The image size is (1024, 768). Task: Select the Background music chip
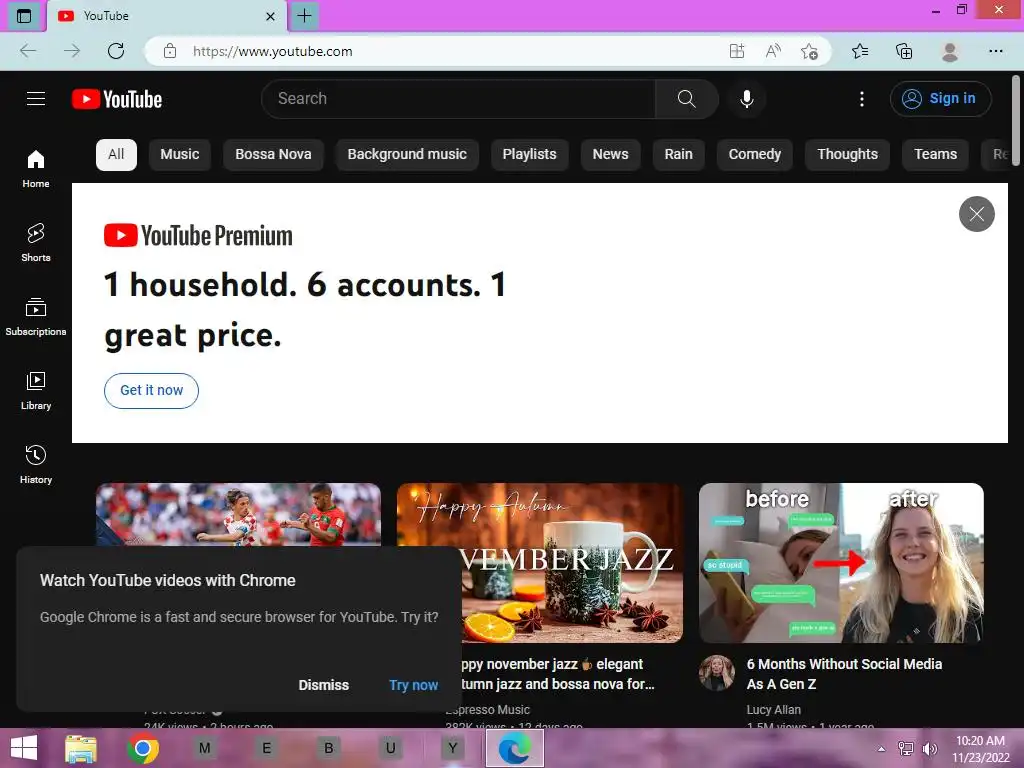(407, 155)
